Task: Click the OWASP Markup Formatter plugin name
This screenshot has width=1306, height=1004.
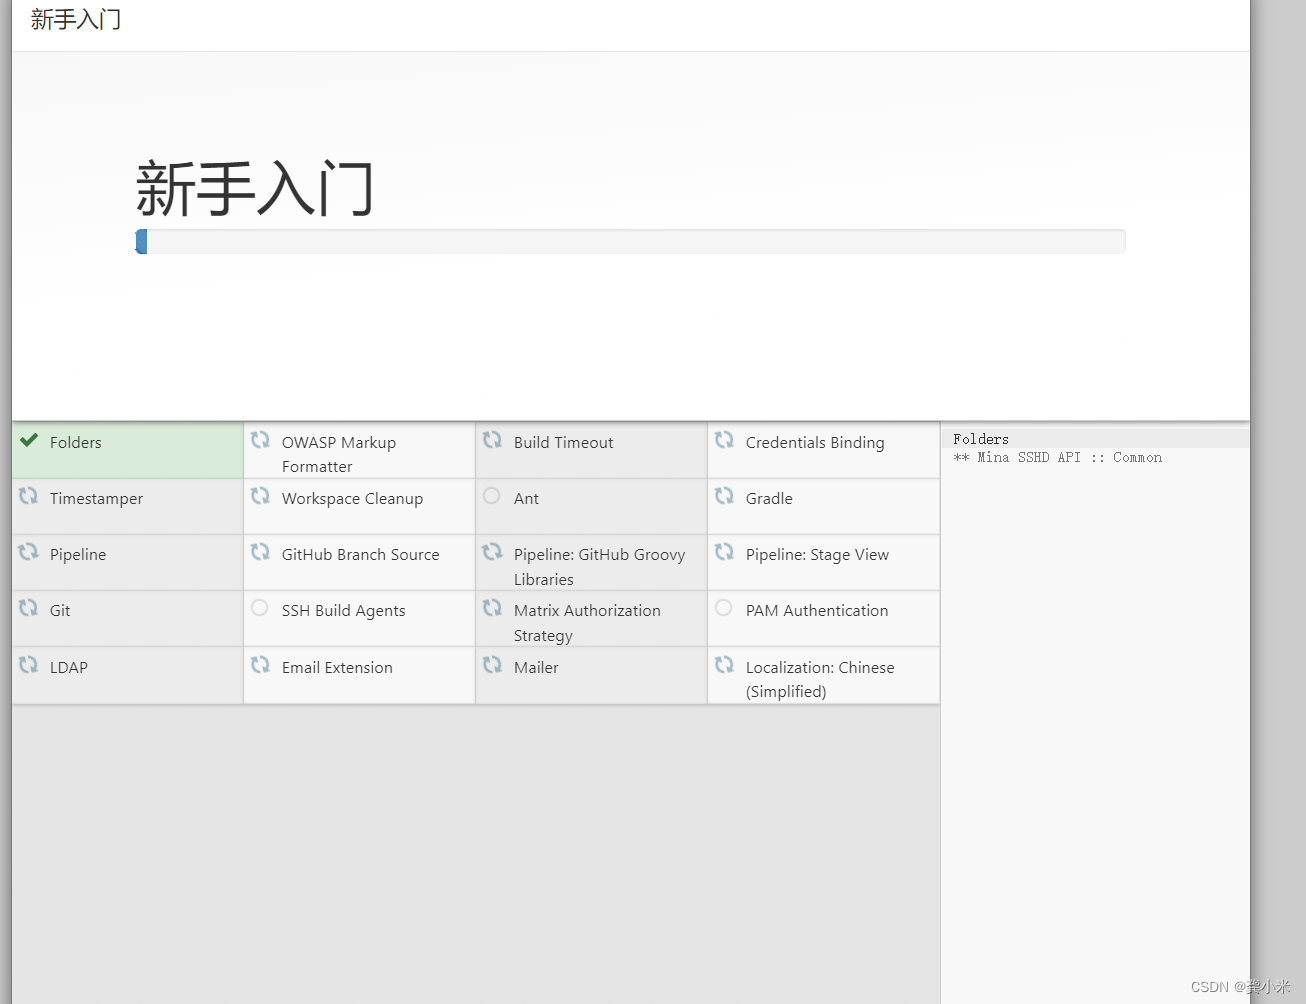Action: (x=339, y=454)
